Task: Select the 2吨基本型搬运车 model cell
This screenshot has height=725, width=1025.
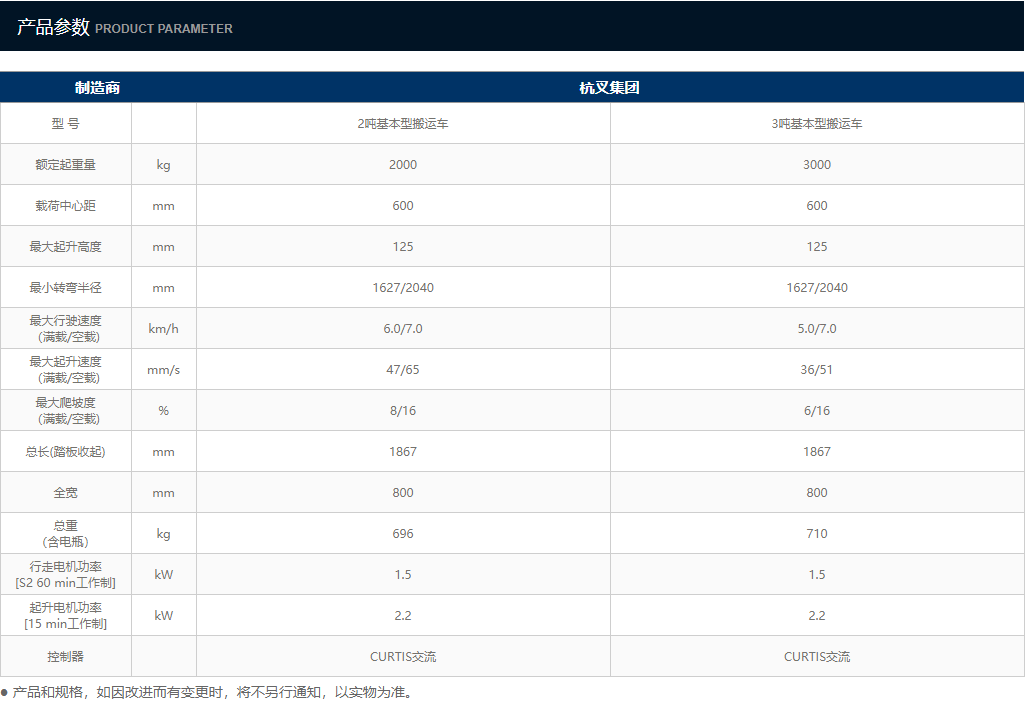Action: tap(403, 124)
